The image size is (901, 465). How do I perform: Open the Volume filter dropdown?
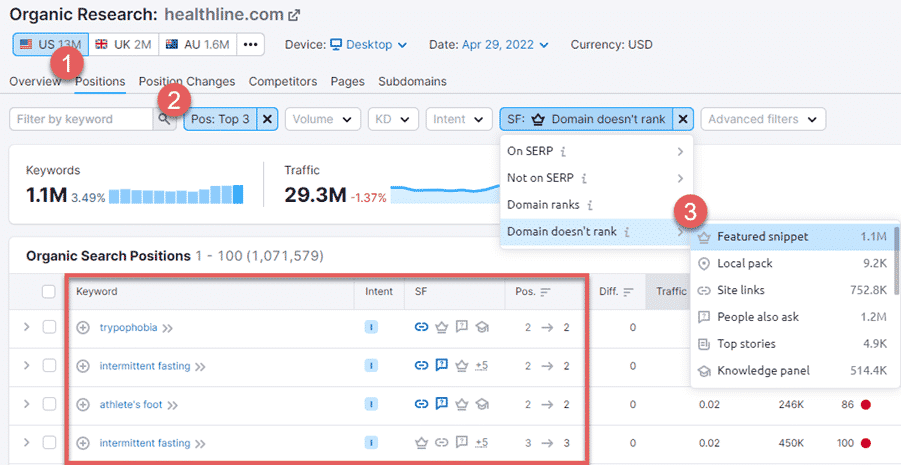(323, 119)
